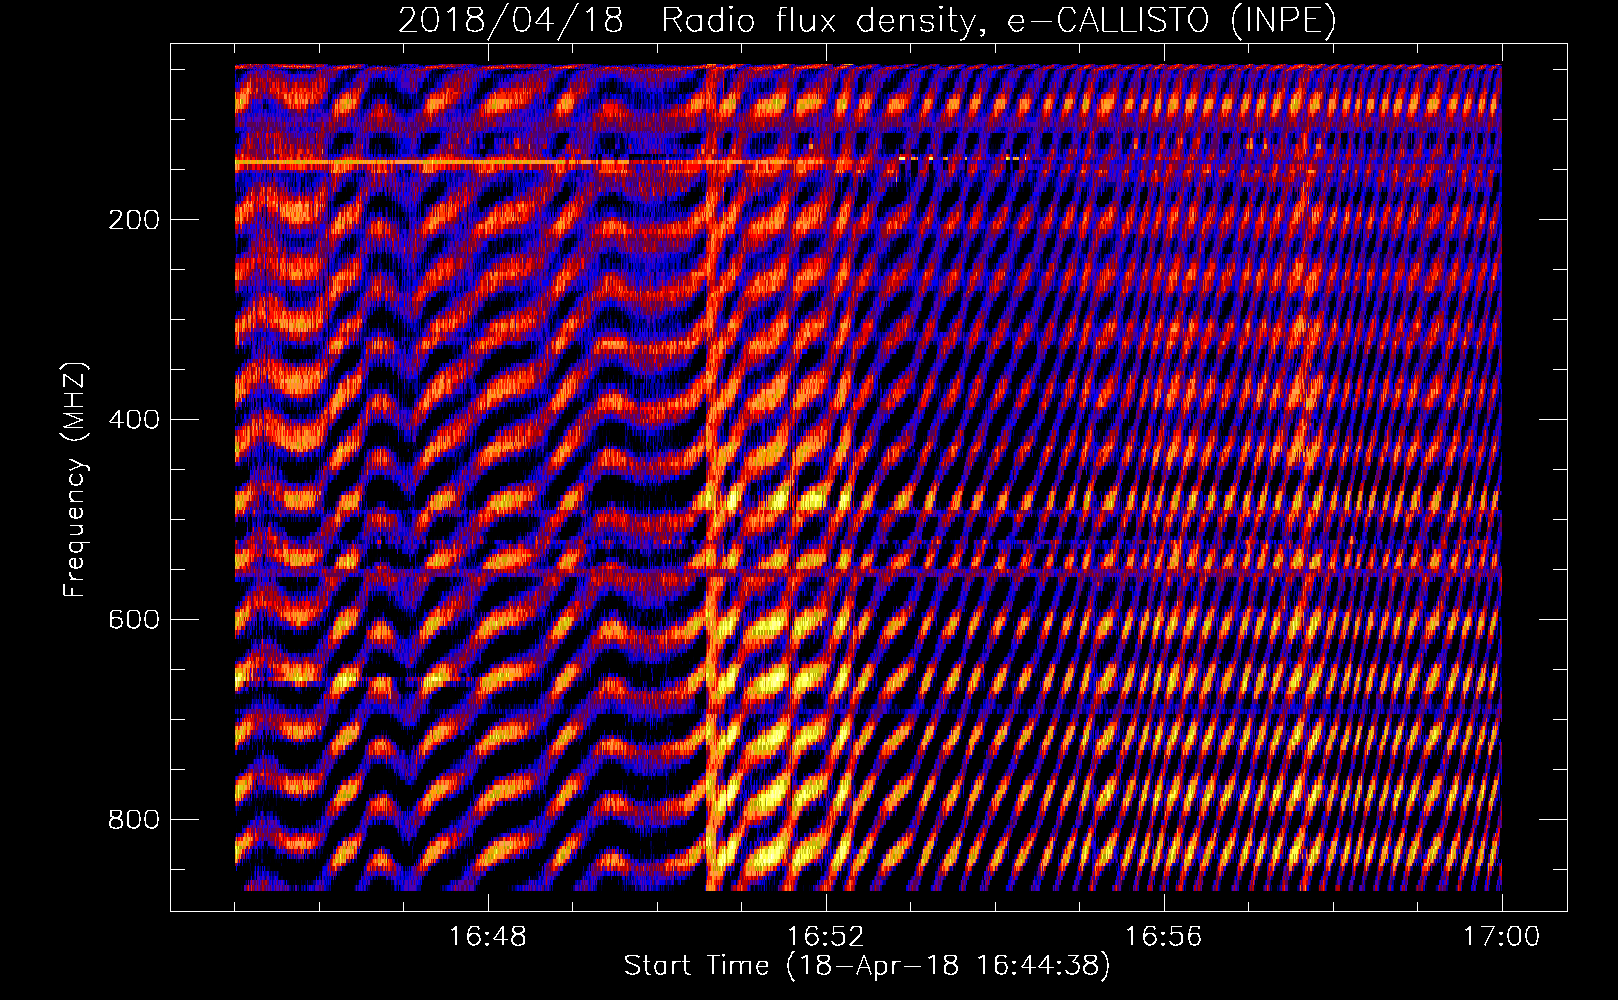Click the '200' frequency tick label
The height and width of the screenshot is (1000, 1618).
click(x=134, y=220)
